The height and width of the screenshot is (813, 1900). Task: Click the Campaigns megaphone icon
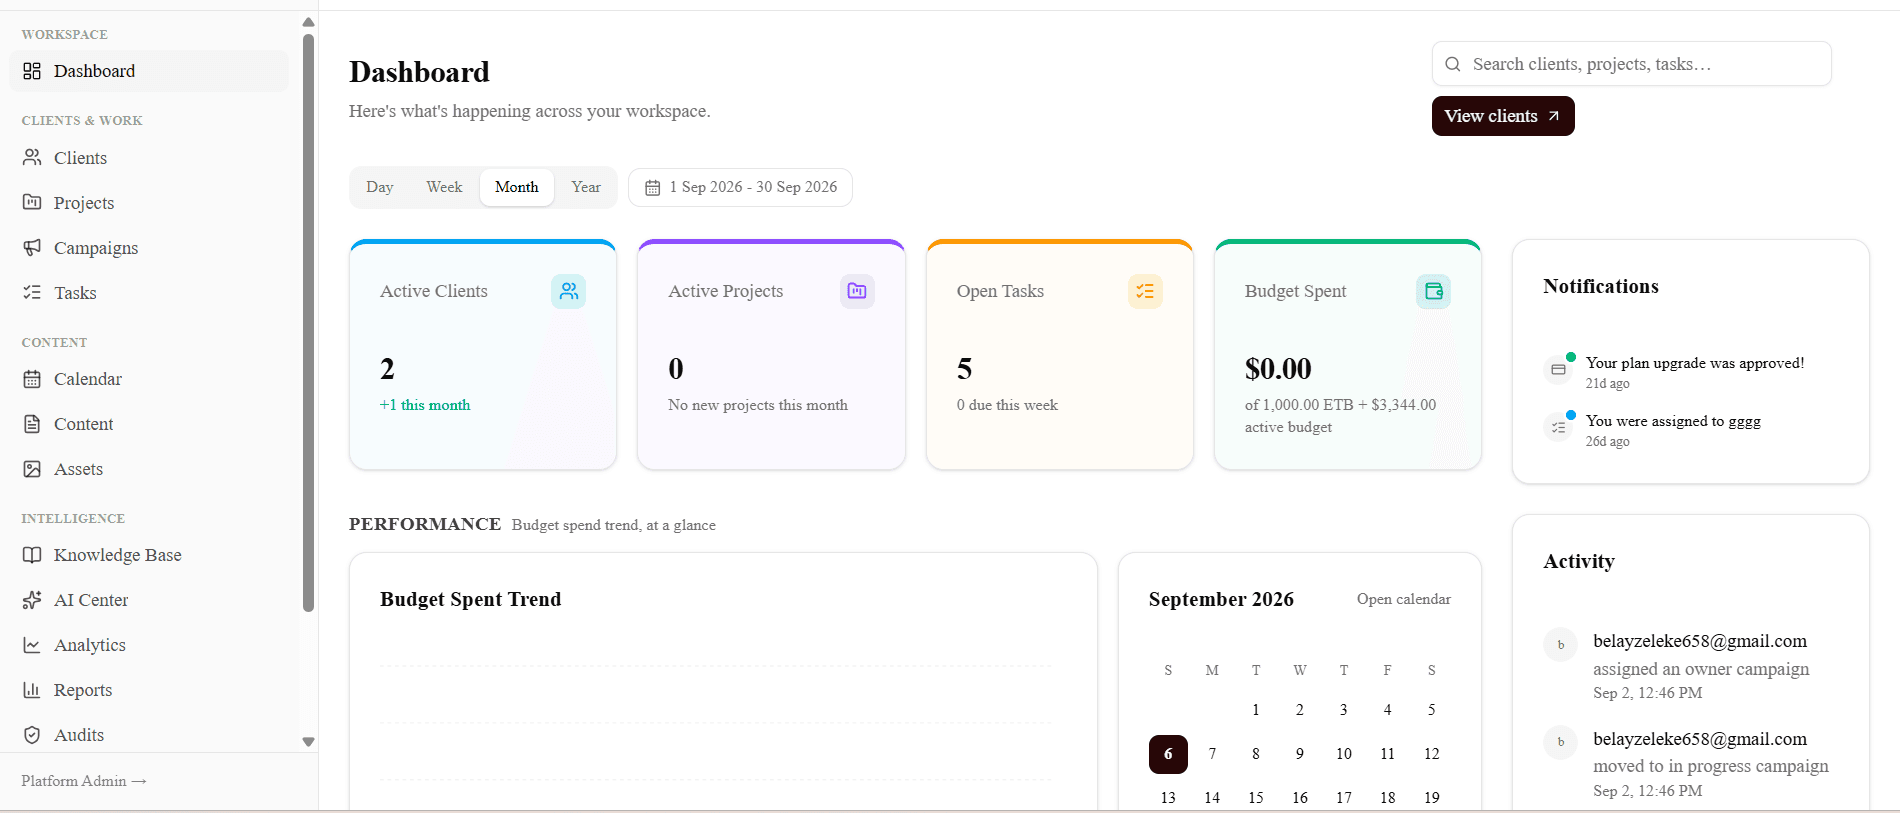[32, 248]
